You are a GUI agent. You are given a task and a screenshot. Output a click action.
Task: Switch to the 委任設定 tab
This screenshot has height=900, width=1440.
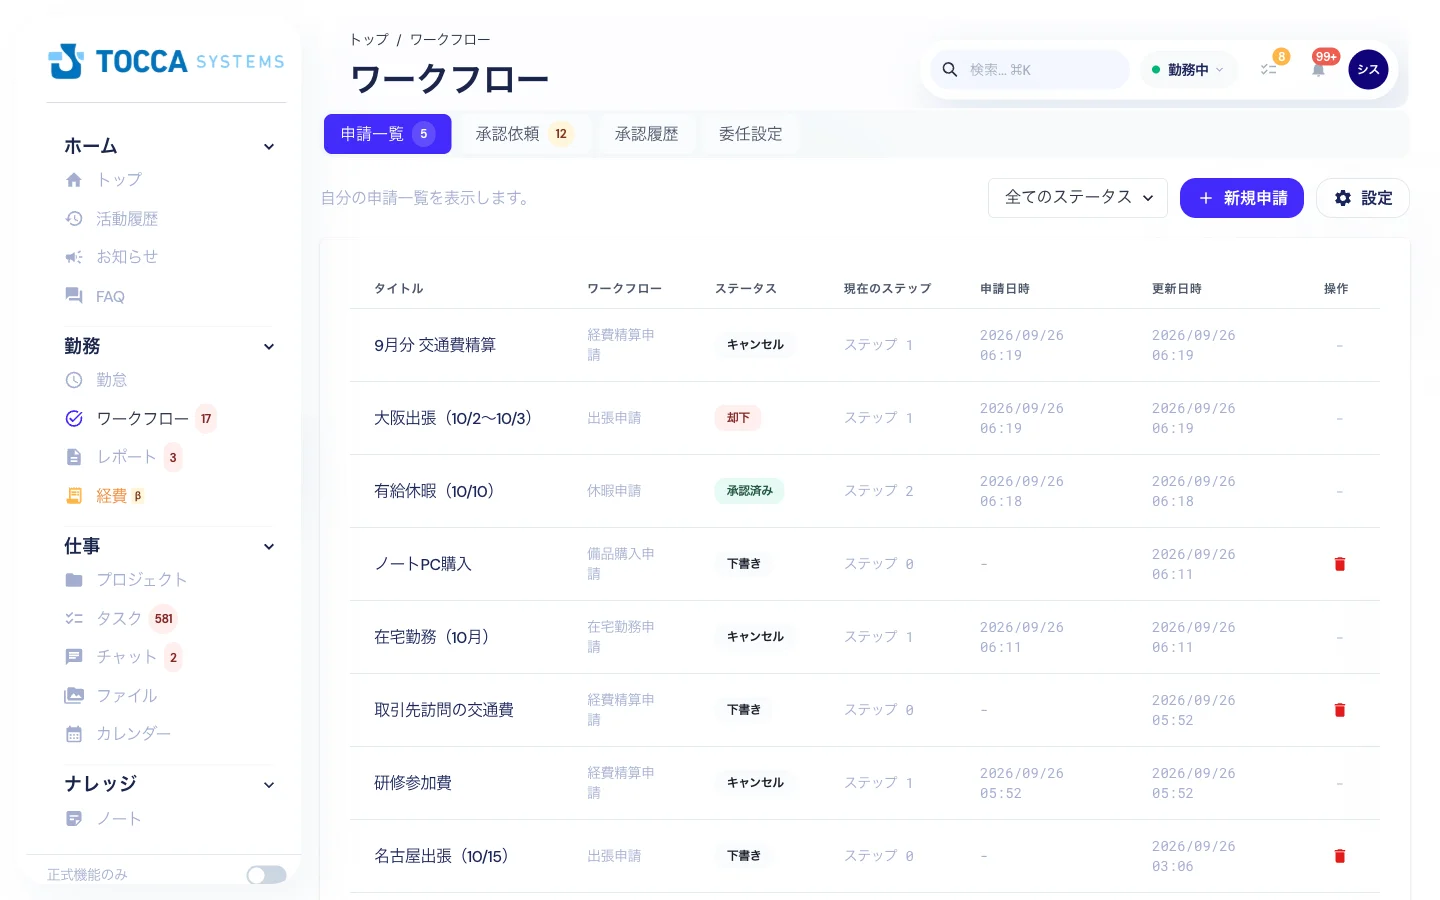[750, 134]
